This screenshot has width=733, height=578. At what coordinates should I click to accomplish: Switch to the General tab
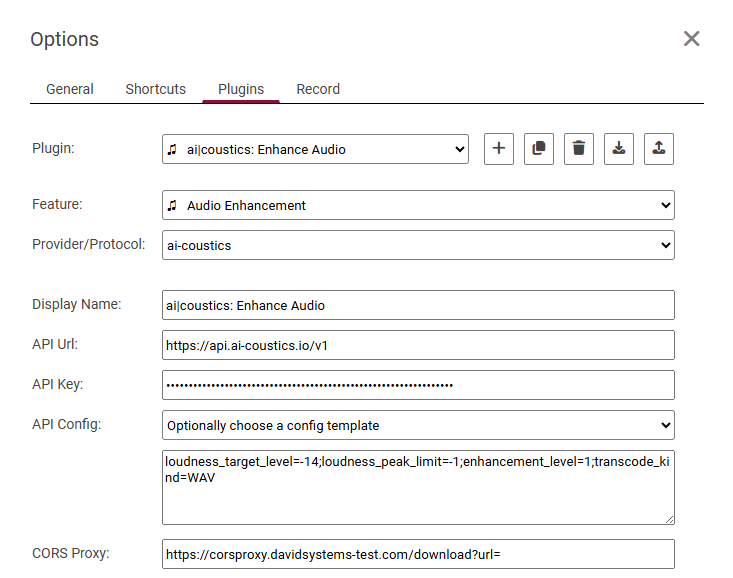coord(70,89)
